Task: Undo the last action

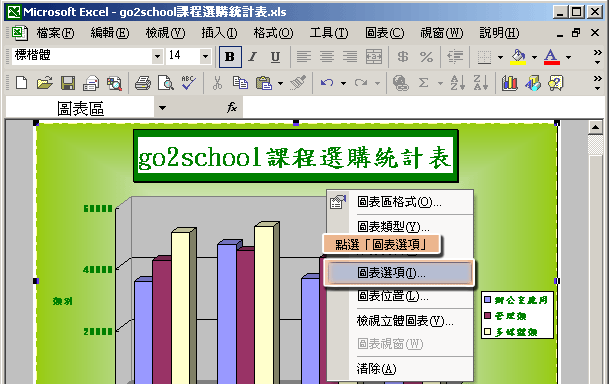Action: (327, 83)
